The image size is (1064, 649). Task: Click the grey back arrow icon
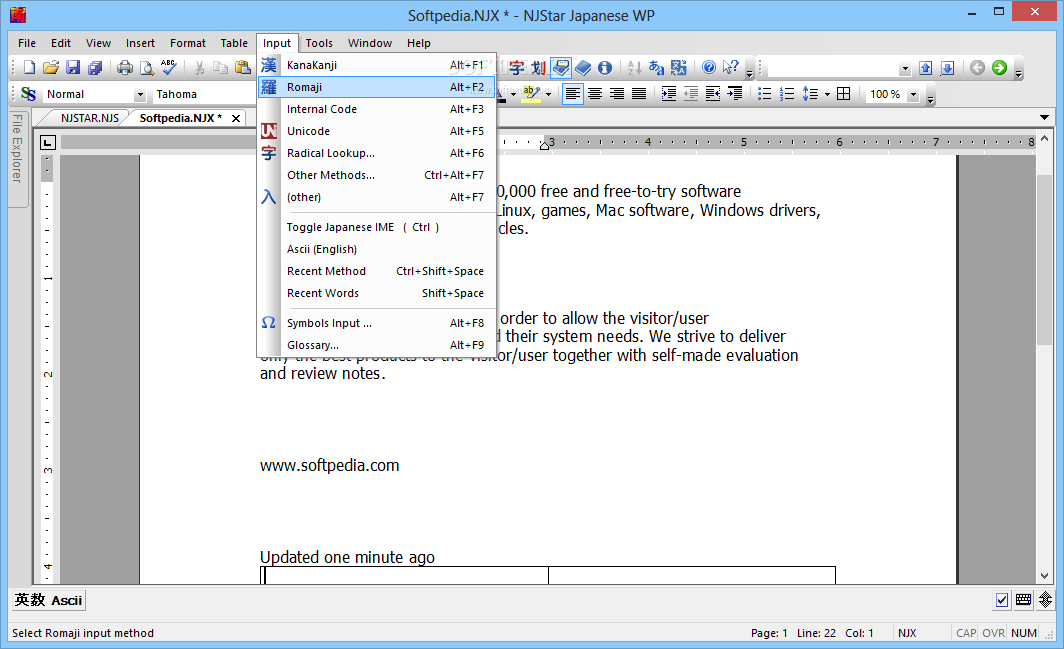(x=977, y=67)
